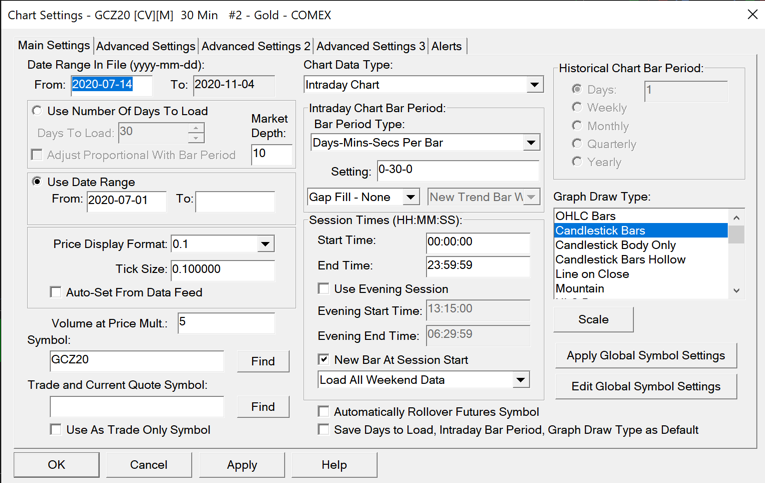The image size is (765, 483).
Task: Click Find next to Symbol field
Action: click(263, 361)
